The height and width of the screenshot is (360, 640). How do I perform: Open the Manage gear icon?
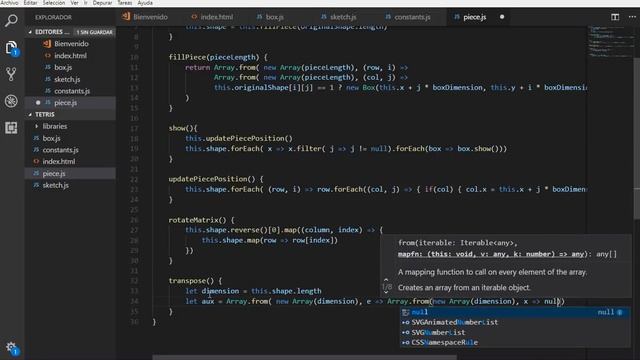(x=11, y=348)
